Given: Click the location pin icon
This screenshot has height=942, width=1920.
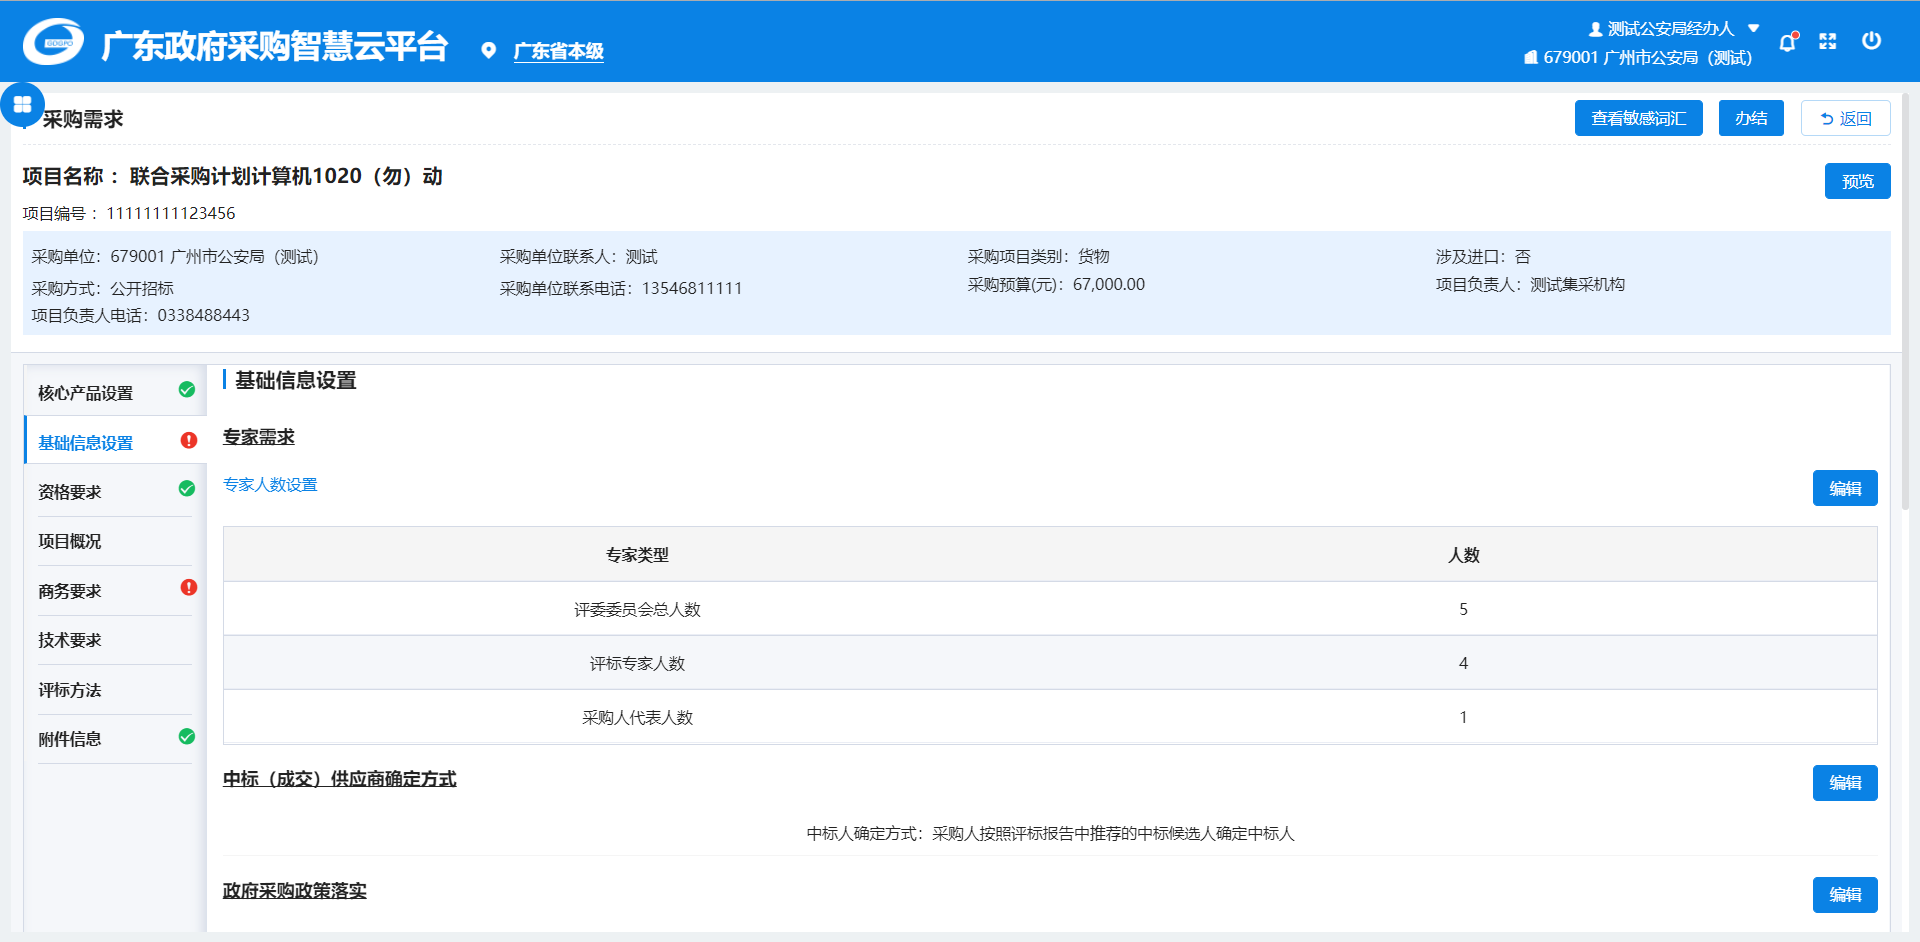Looking at the screenshot, I should (x=488, y=51).
